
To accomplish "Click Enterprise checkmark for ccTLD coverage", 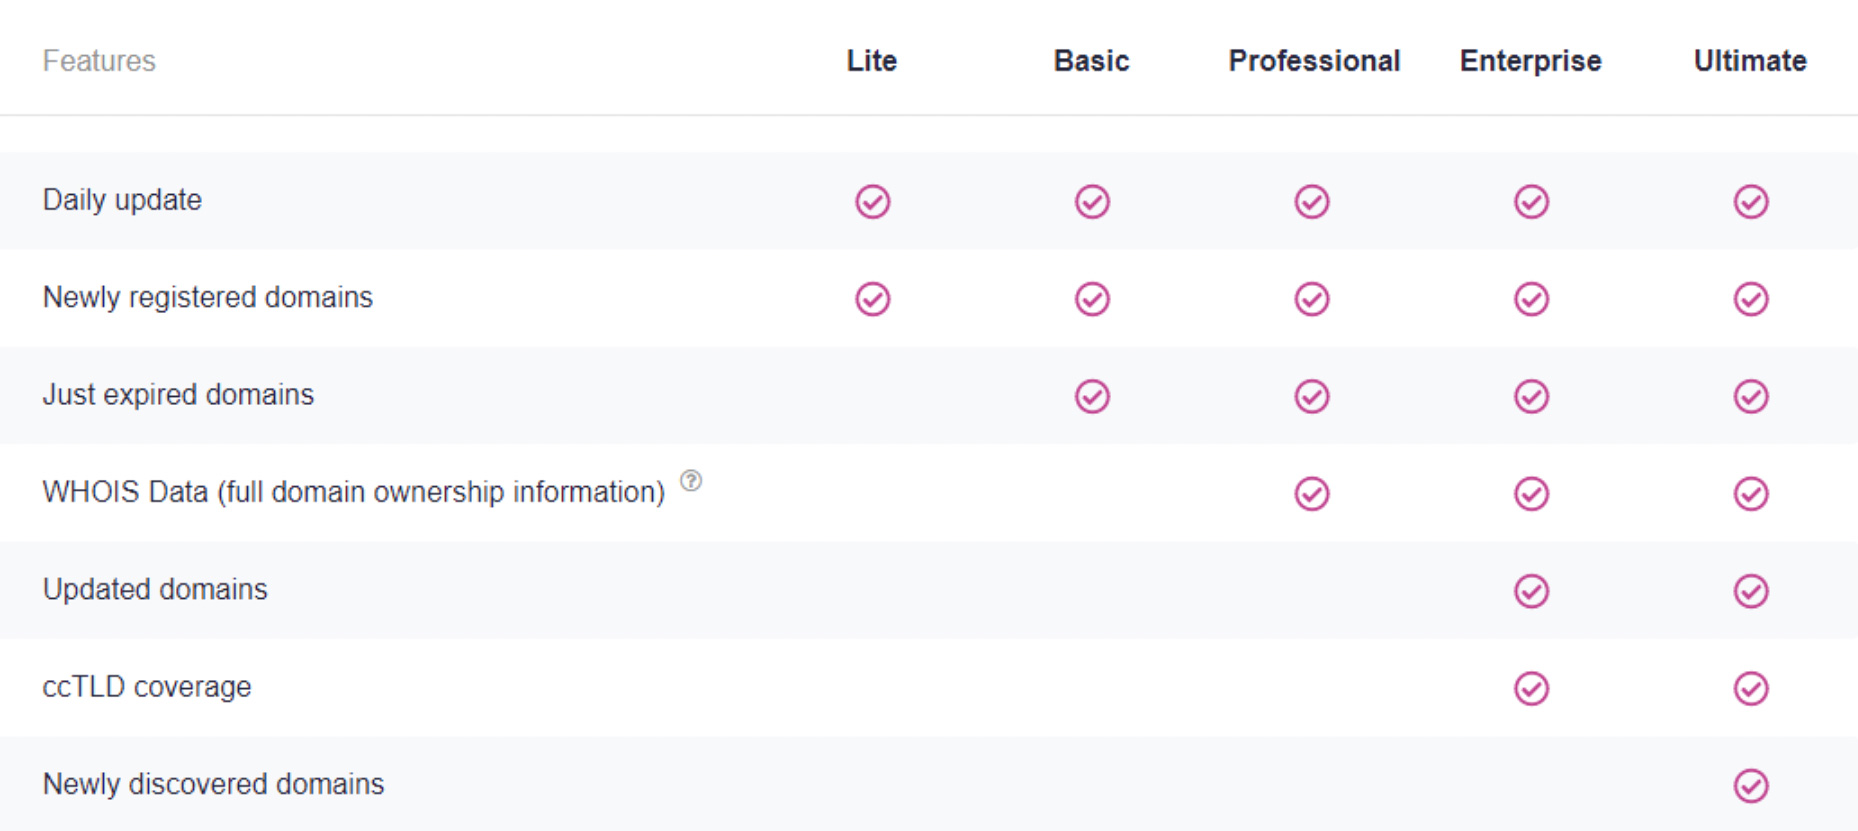I will [x=1531, y=689].
